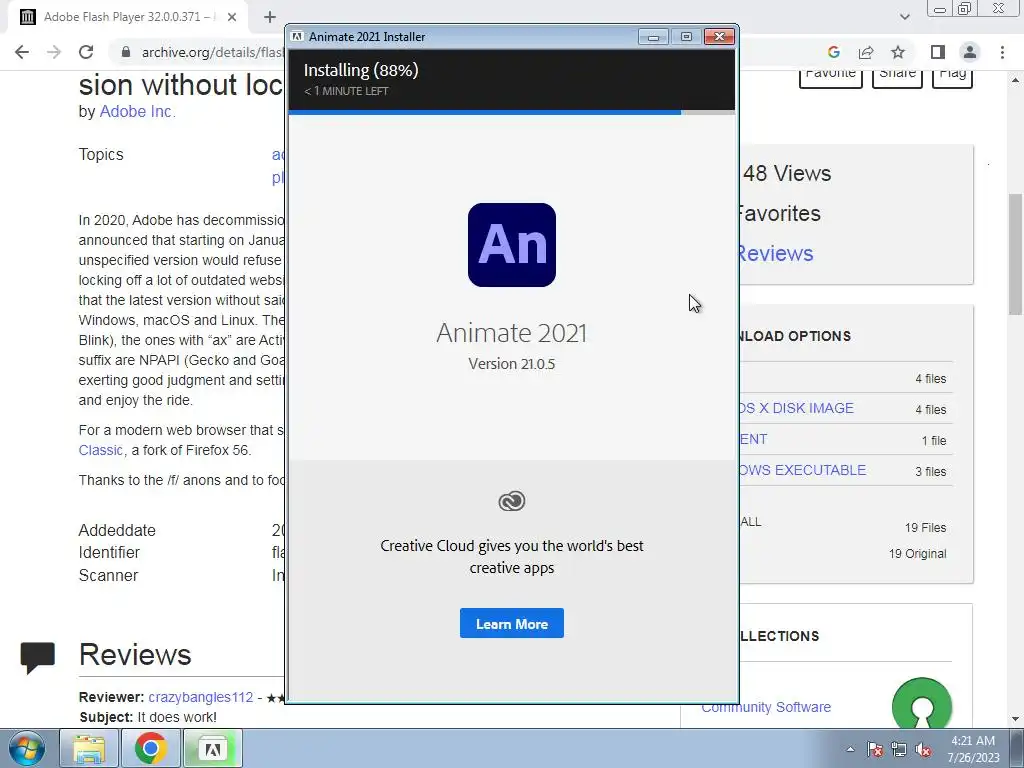This screenshot has height=768, width=1024.
Task: Open the Classic browser link
Action: (x=101, y=450)
